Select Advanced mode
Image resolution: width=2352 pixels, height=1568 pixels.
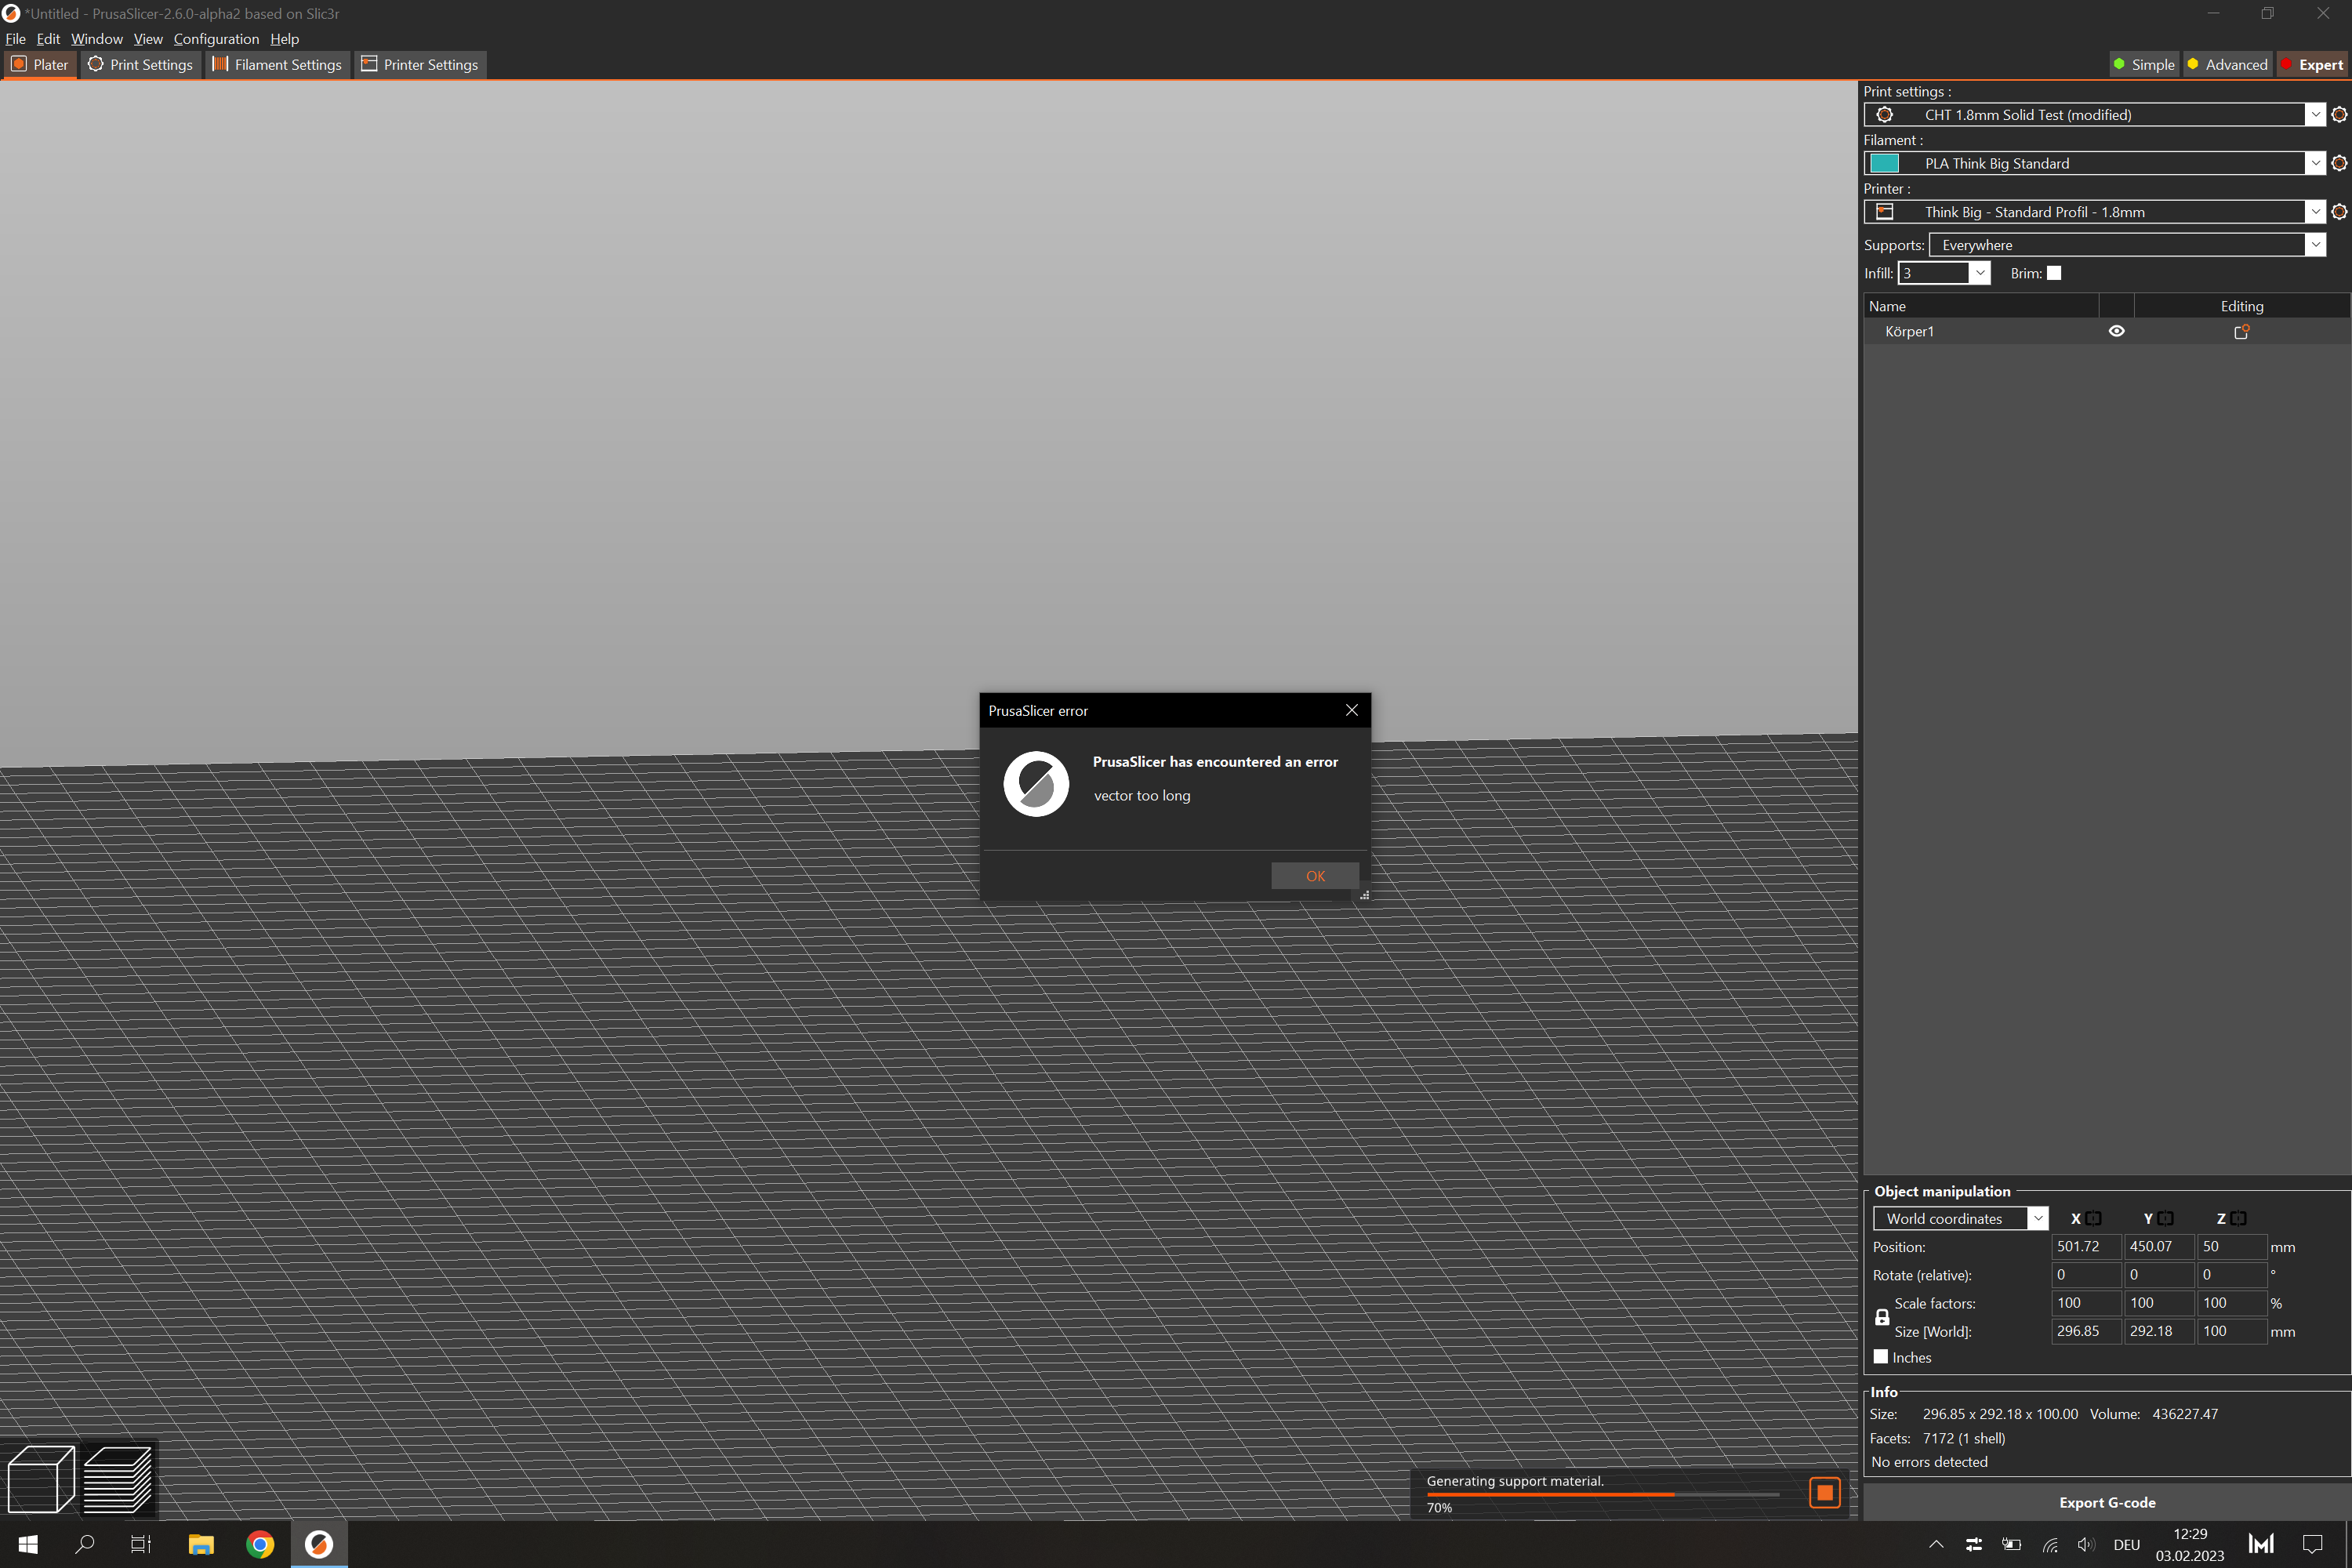click(x=2227, y=64)
